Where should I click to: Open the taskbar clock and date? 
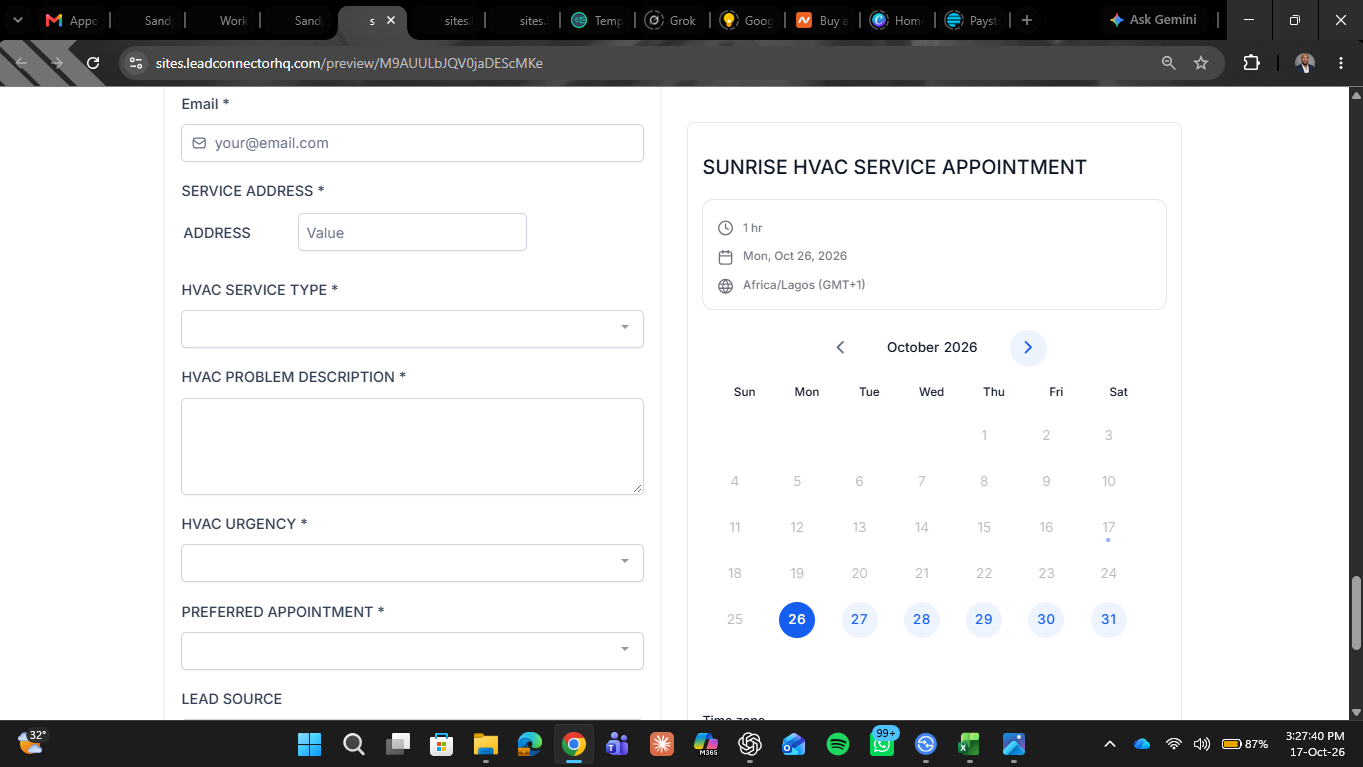tap(1315, 744)
